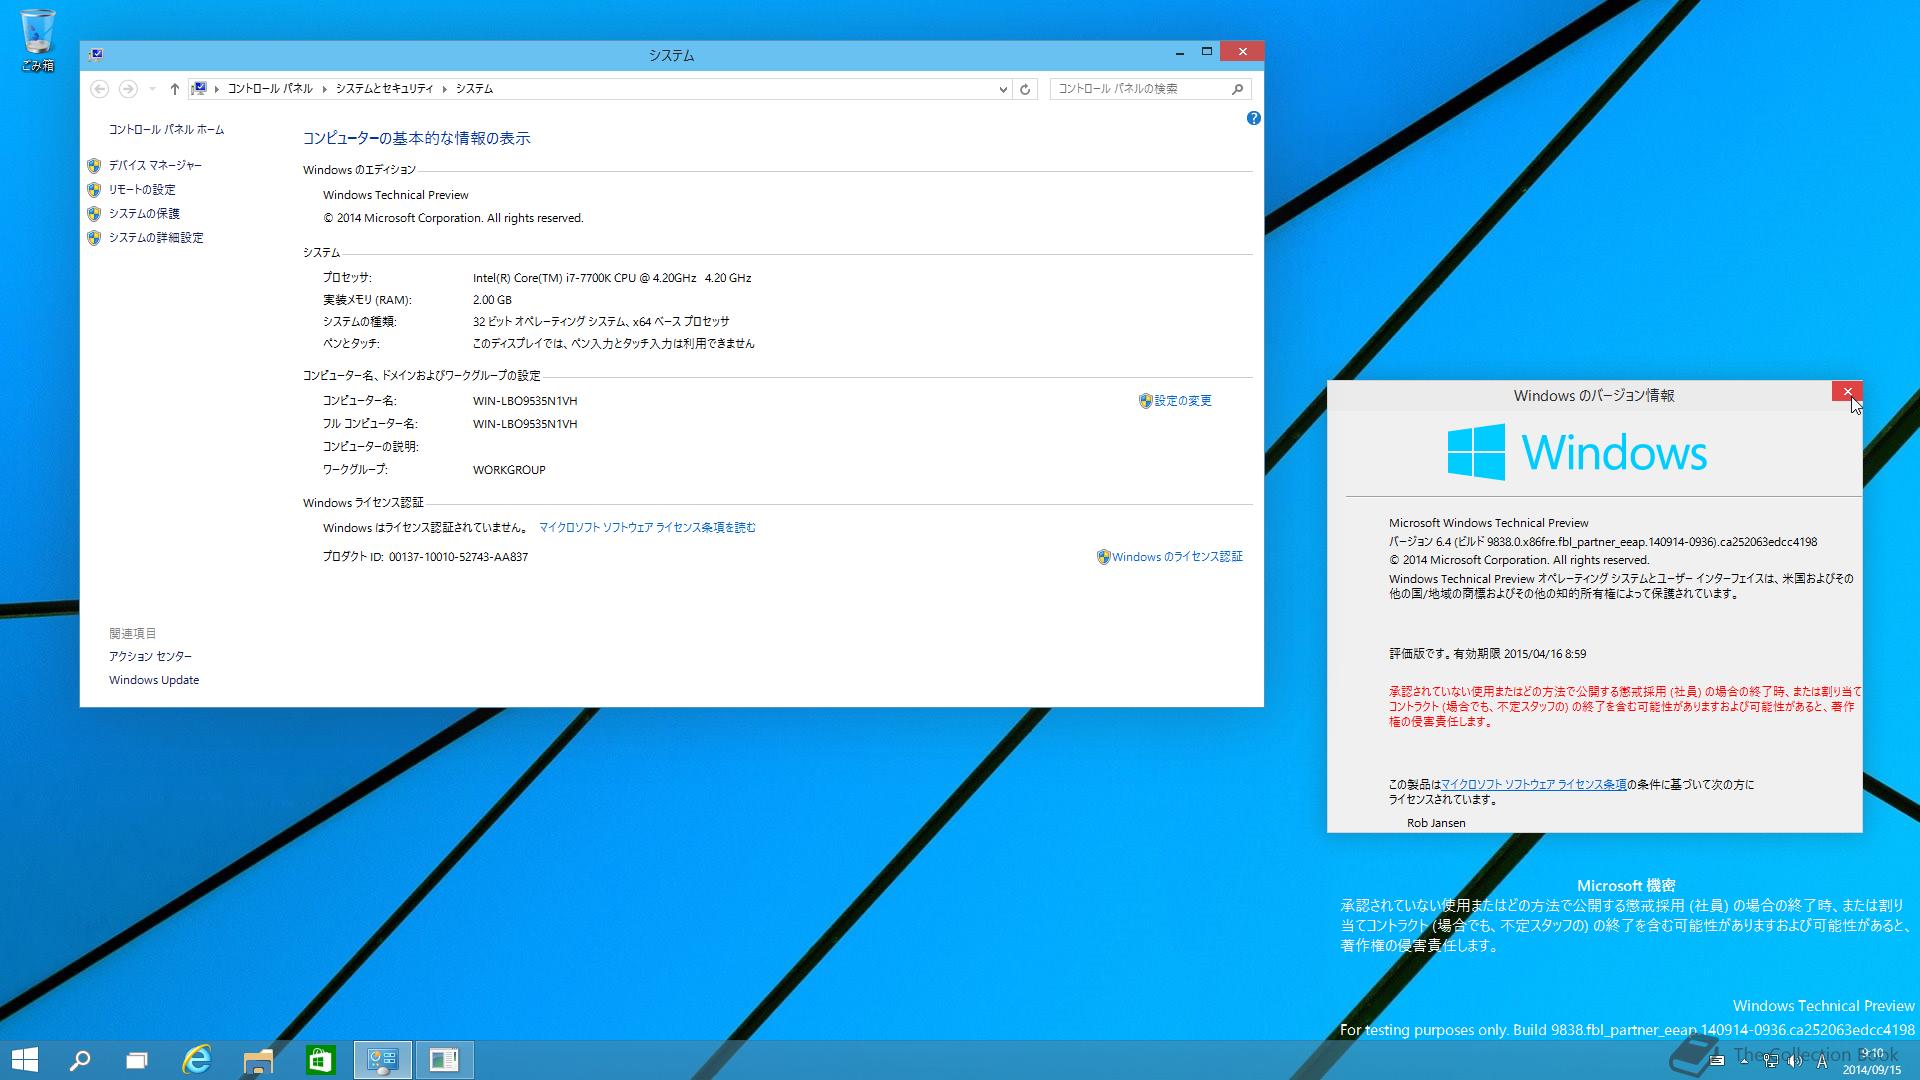Launch Internet Explorer from taskbar

(197, 1060)
